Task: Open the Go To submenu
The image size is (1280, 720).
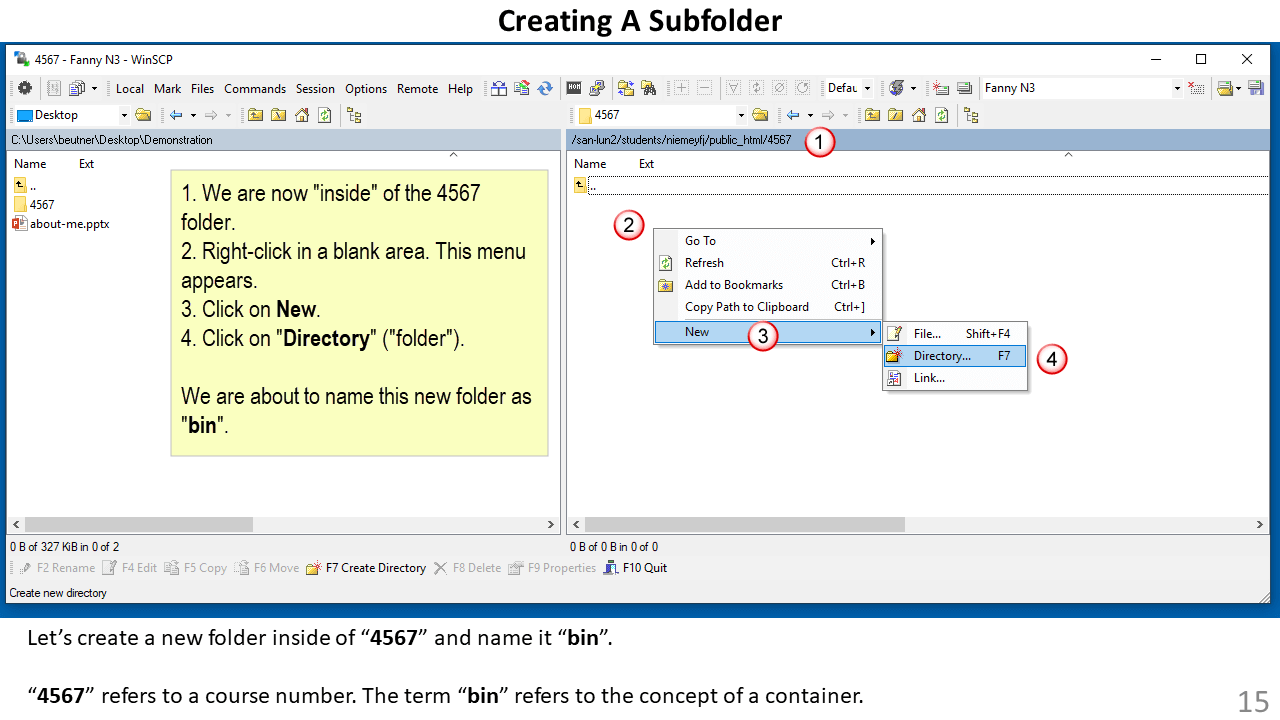Action: pyautogui.click(x=767, y=241)
